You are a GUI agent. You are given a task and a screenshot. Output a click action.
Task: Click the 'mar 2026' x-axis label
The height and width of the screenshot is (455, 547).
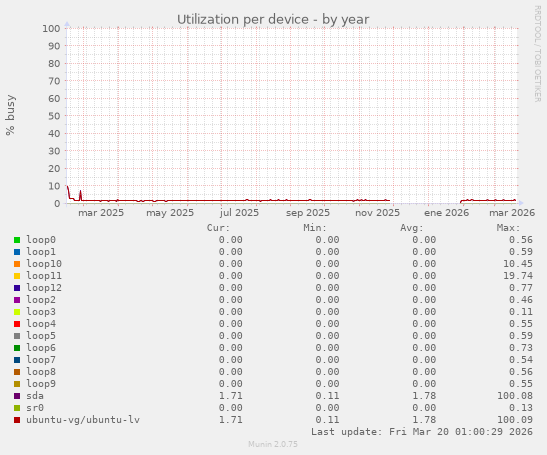point(512,213)
